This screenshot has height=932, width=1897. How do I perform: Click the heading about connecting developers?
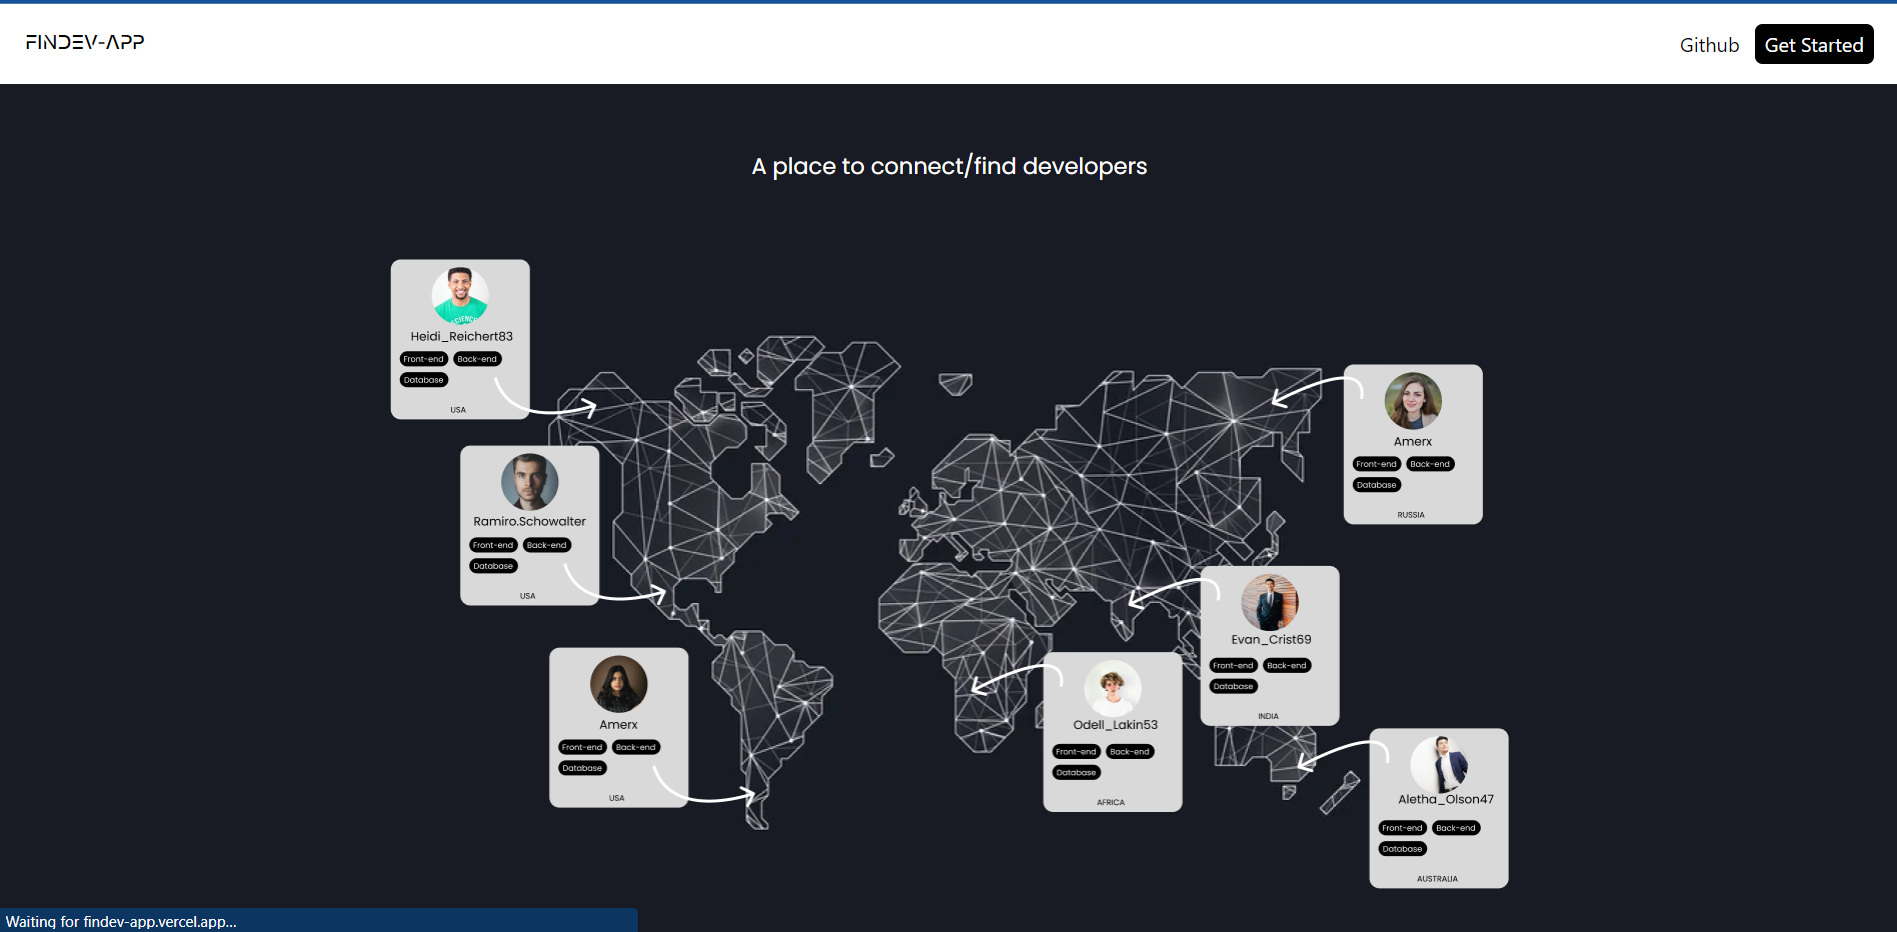(x=948, y=166)
